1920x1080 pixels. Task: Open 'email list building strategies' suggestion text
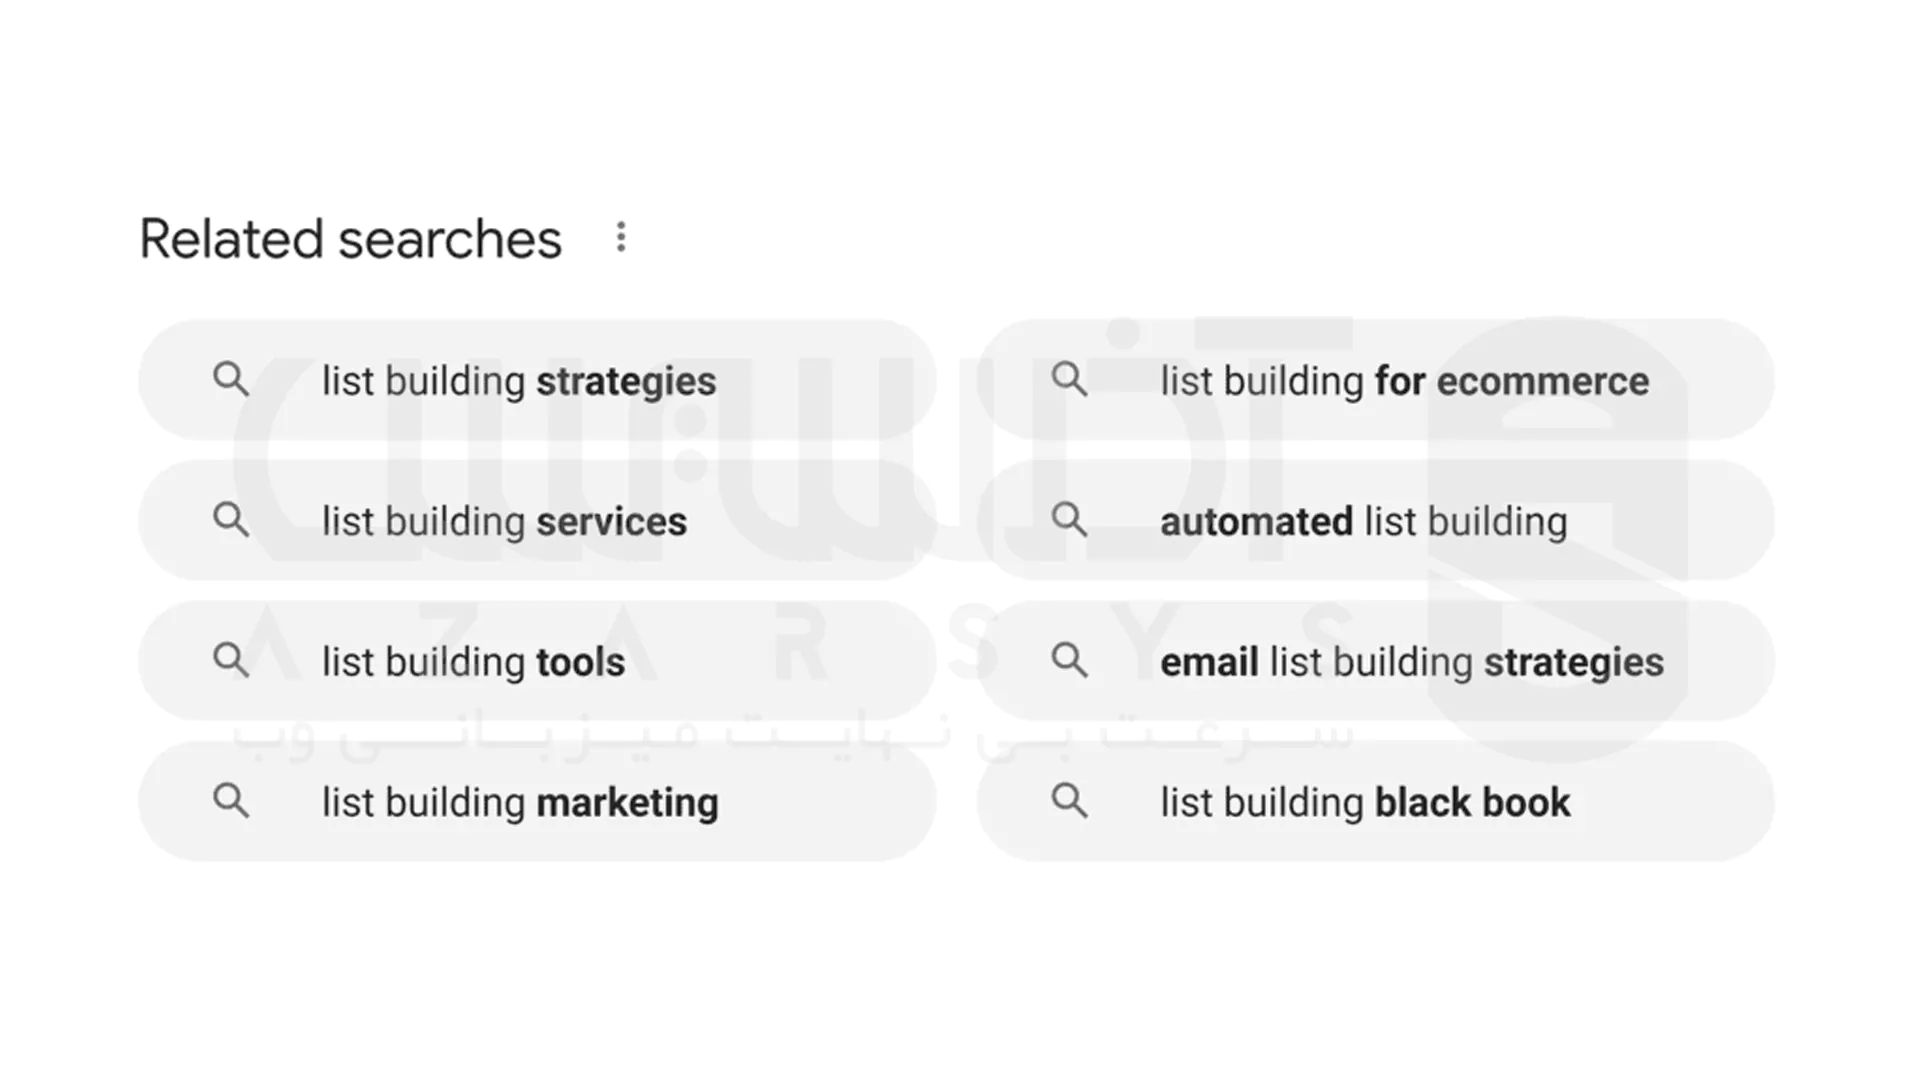tap(1411, 662)
